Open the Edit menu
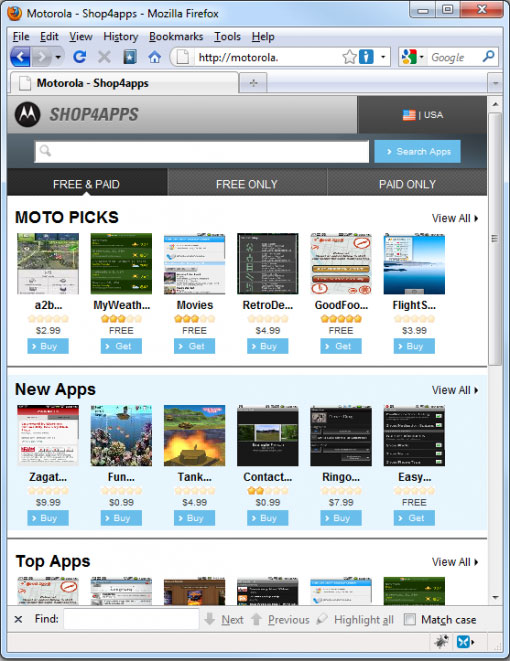Screen dimensions: 510x661 pos(49,37)
